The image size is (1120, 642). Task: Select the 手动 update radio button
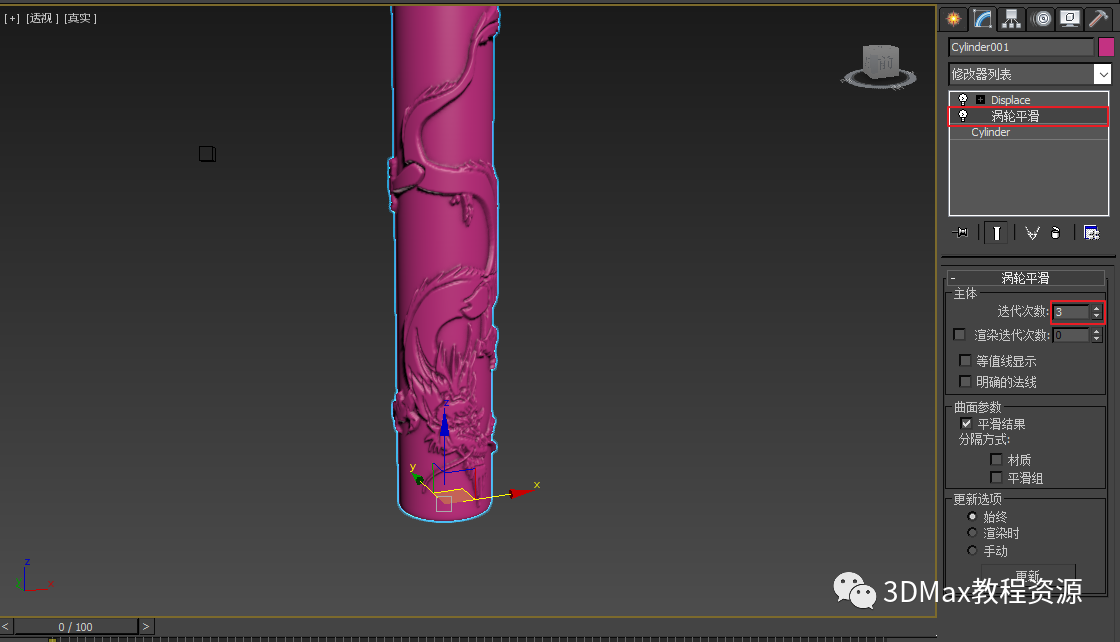[x=972, y=551]
